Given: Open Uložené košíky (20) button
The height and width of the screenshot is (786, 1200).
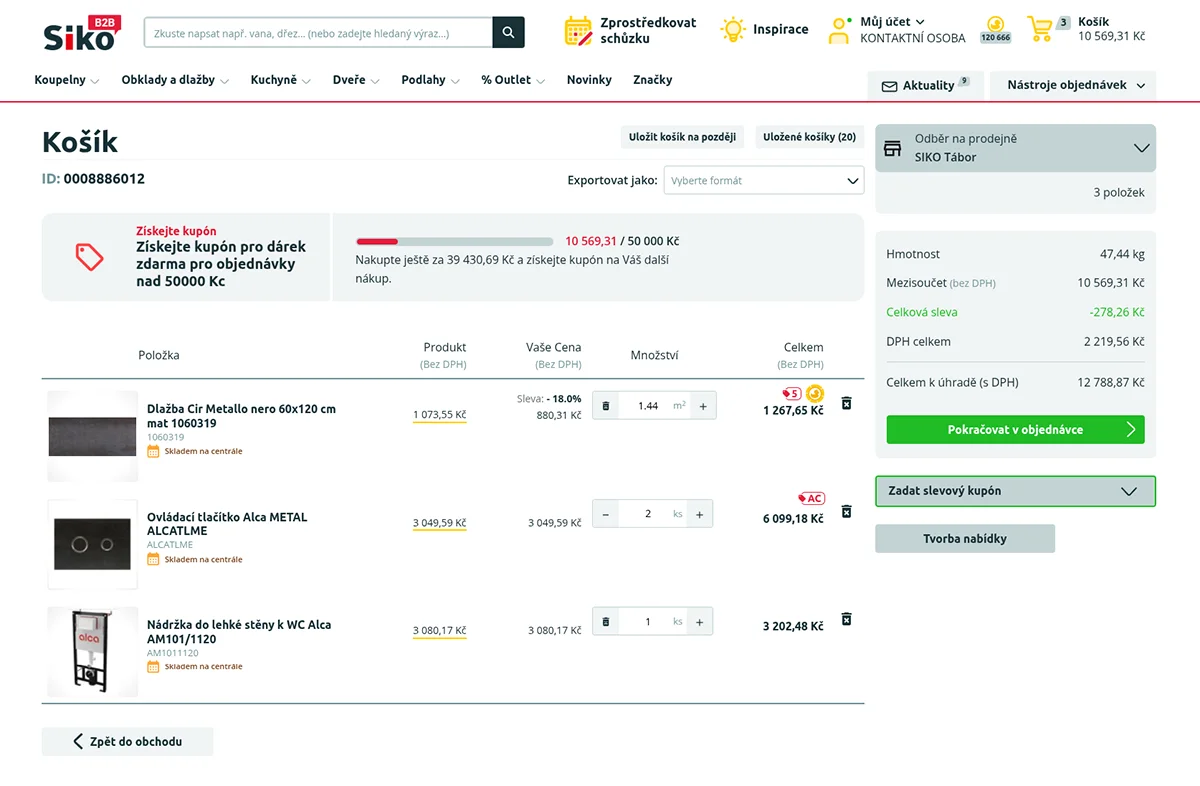Looking at the screenshot, I should 810,137.
